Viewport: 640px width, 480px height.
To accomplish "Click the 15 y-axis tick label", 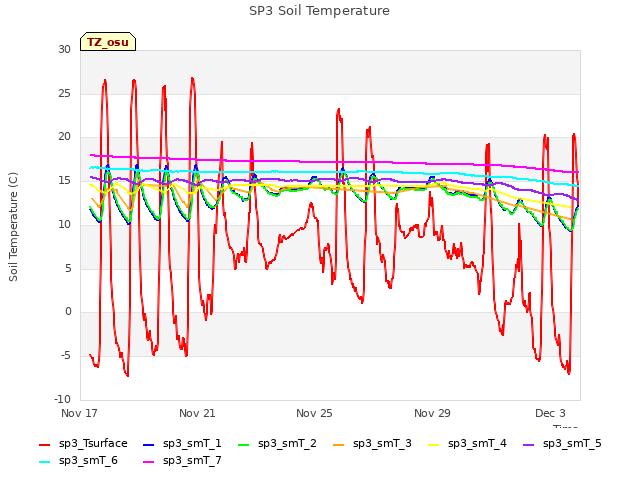I will point(64,180).
